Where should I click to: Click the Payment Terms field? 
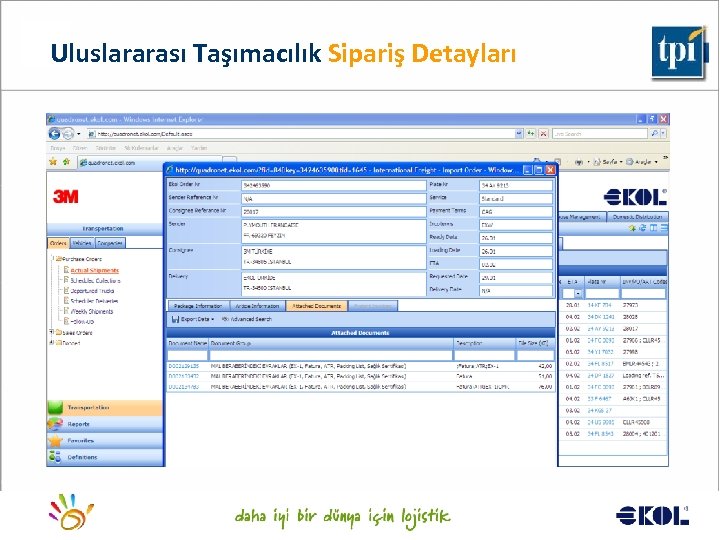tap(516, 212)
